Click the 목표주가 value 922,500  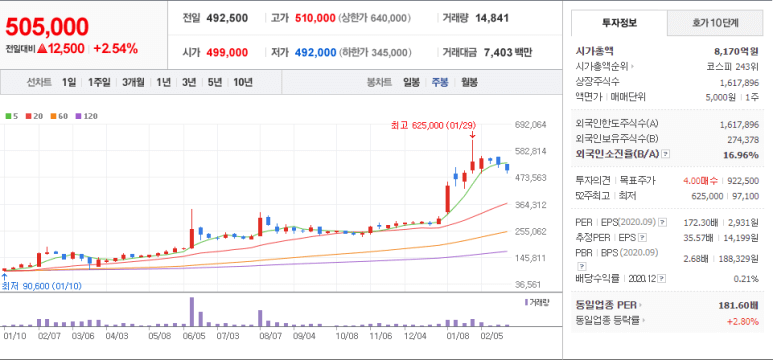point(743,180)
